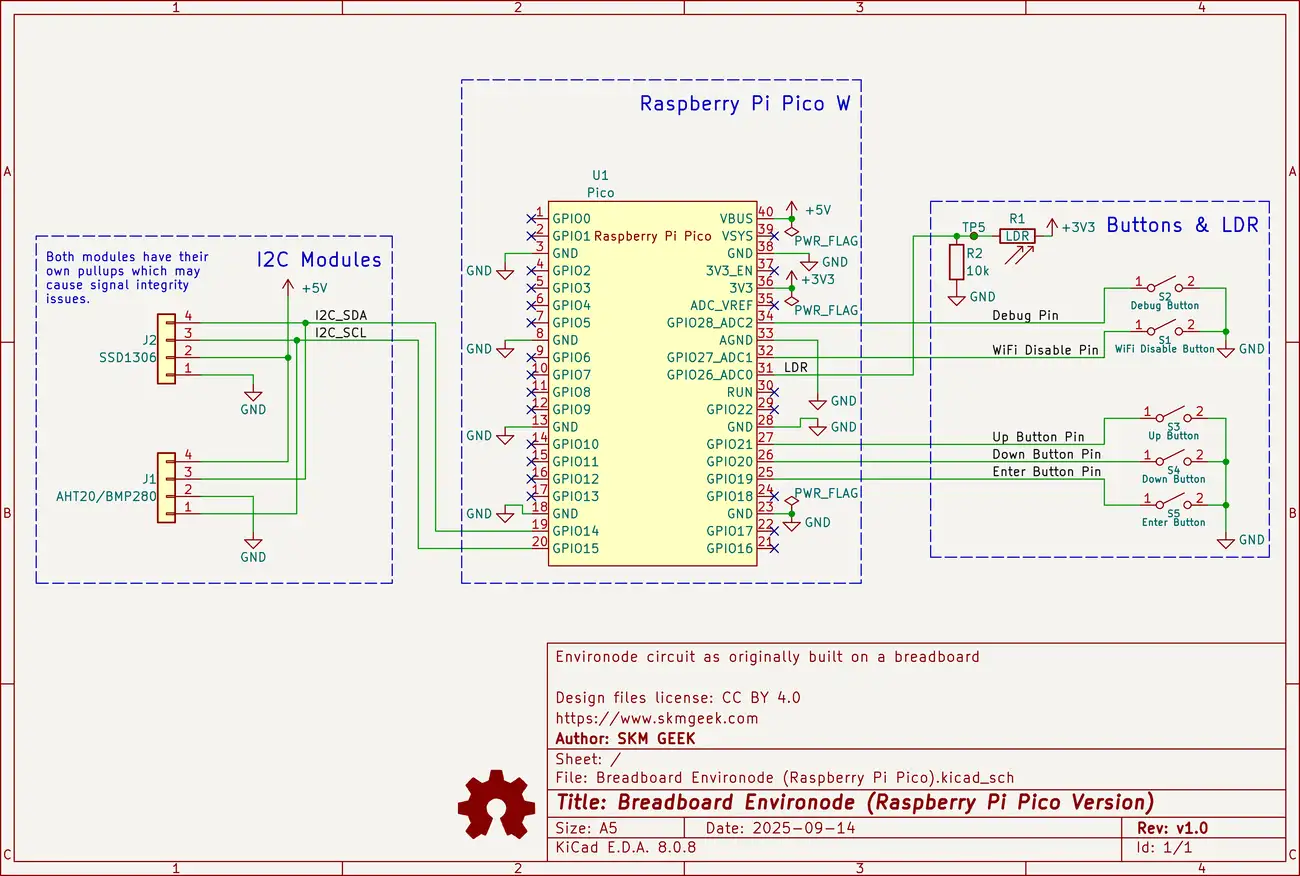
Task: Select the S4 Down Button switch symbol
Action: pos(1175,461)
